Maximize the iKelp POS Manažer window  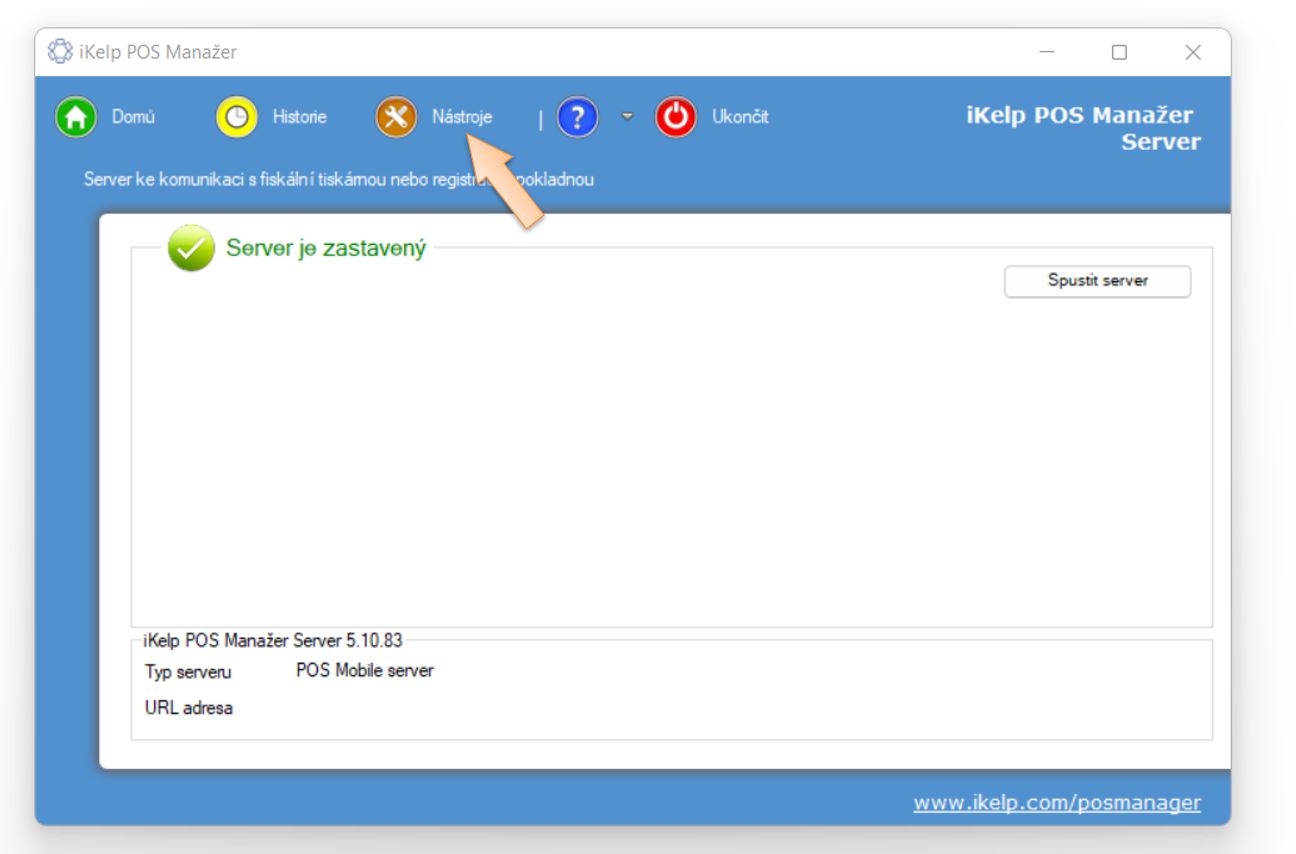pos(1119,52)
